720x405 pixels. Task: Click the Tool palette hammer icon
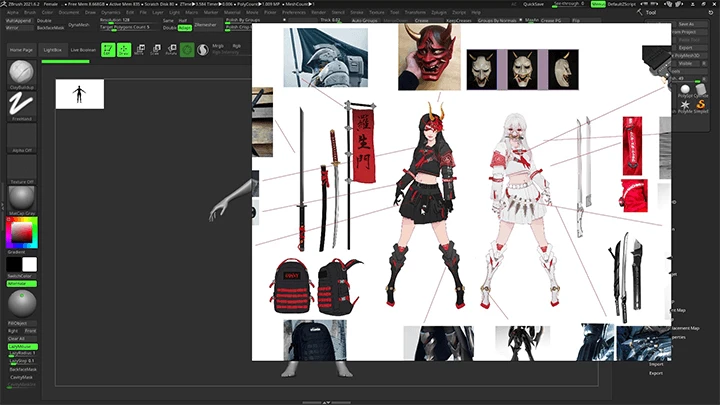tap(640, 12)
